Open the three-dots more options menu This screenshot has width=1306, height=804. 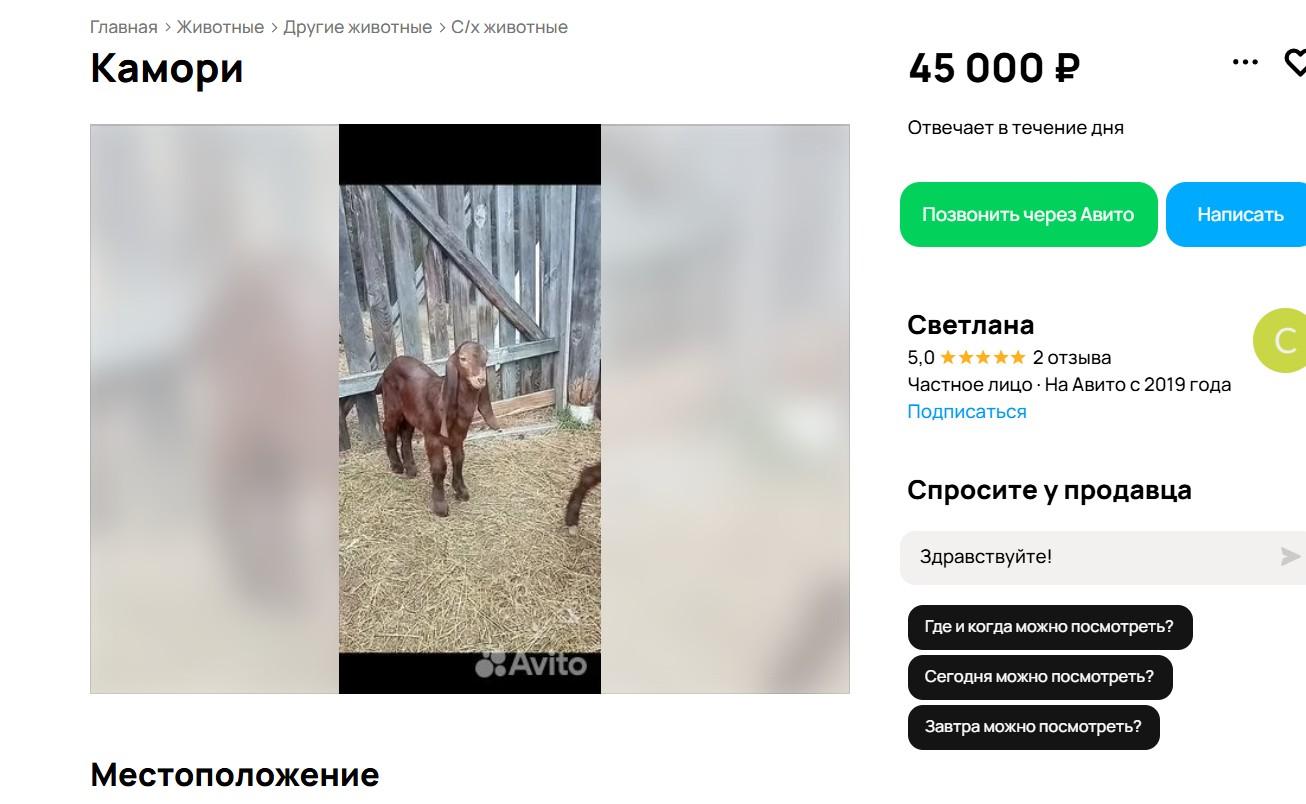tap(1245, 62)
